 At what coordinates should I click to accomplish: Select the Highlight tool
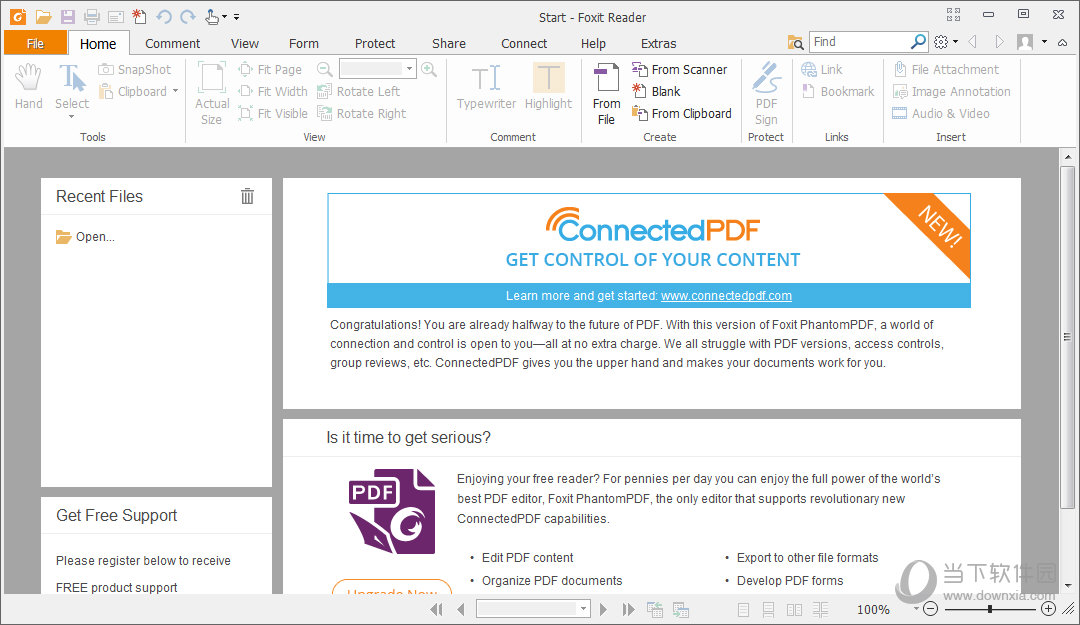click(x=548, y=86)
